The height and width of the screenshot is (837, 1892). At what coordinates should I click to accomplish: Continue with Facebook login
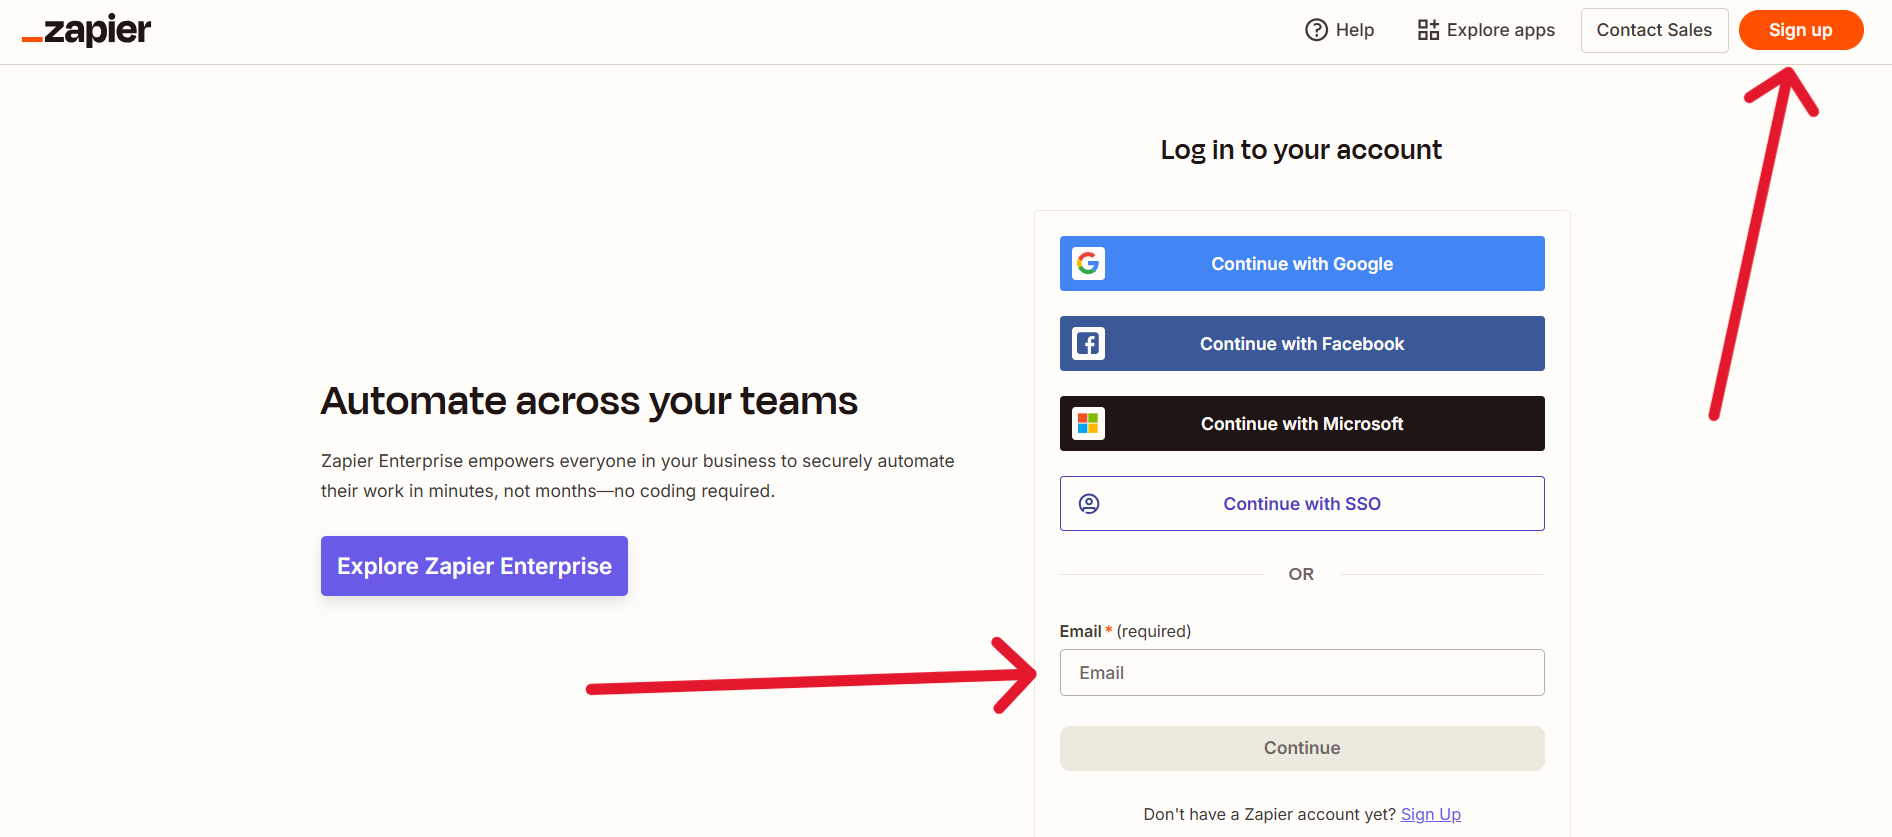[1302, 343]
